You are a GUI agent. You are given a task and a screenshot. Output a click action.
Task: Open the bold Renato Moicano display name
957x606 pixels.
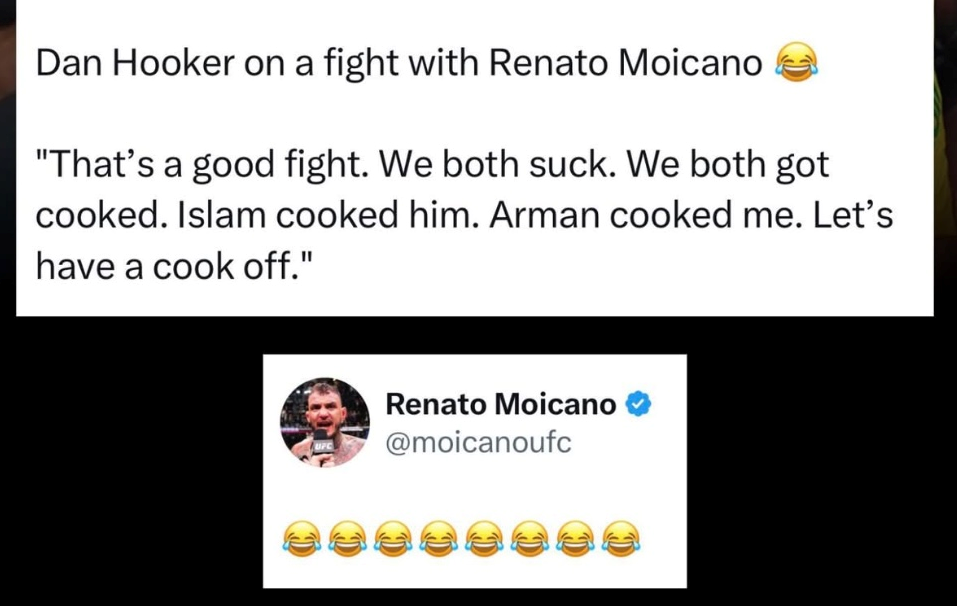(500, 404)
